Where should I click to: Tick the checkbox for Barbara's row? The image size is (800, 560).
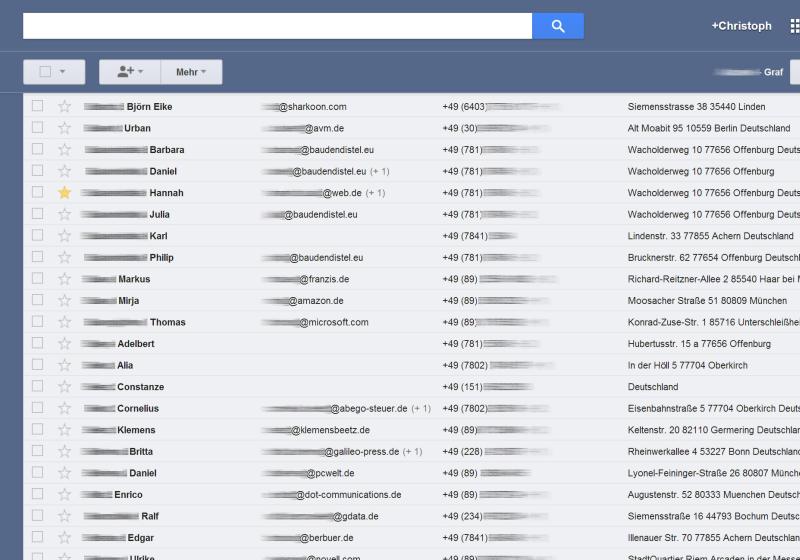pos(38,150)
